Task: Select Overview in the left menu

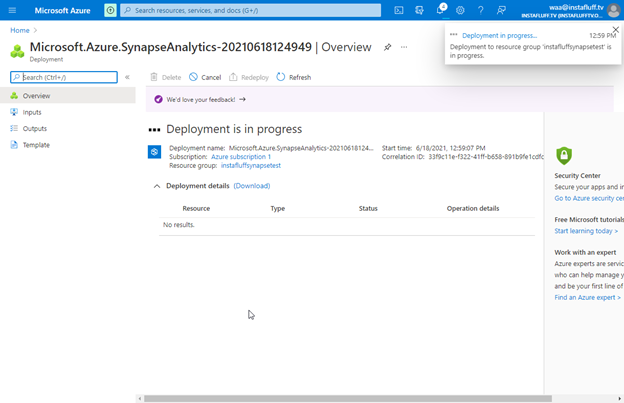Action: [68, 96]
